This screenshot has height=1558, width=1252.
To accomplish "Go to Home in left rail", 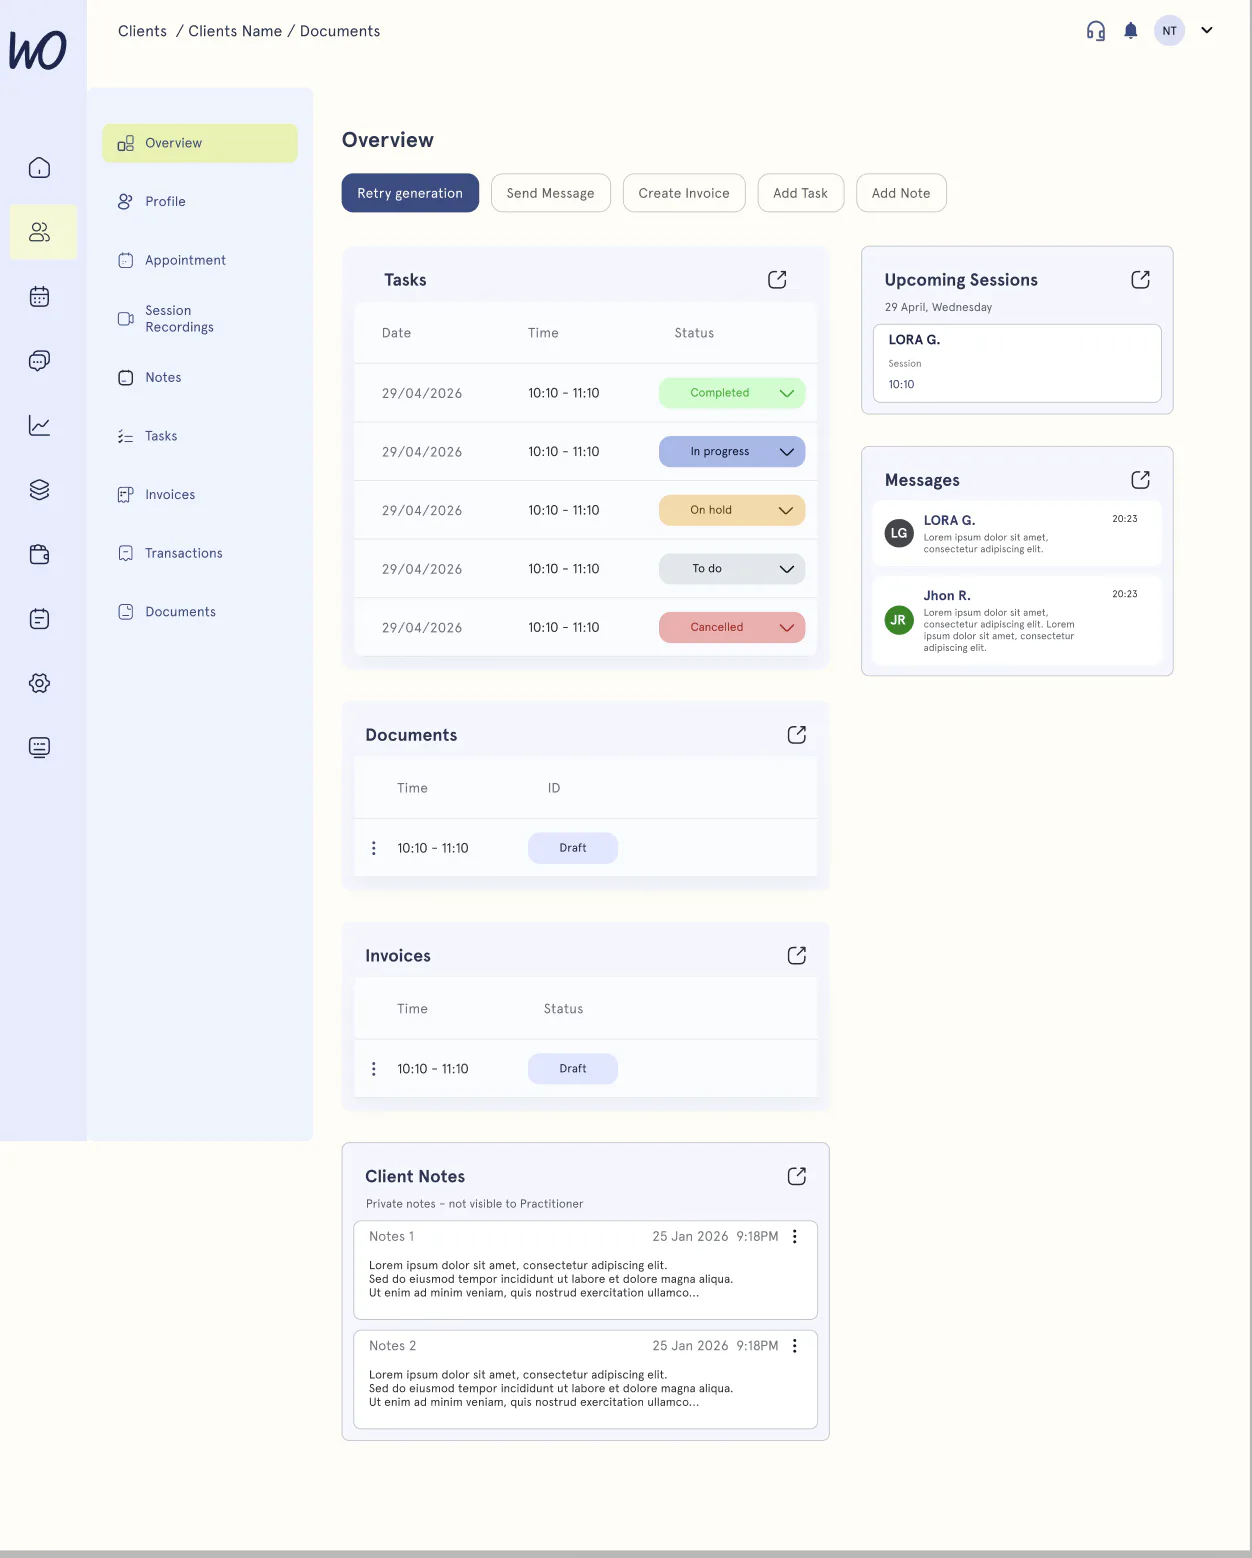I will (x=39, y=167).
